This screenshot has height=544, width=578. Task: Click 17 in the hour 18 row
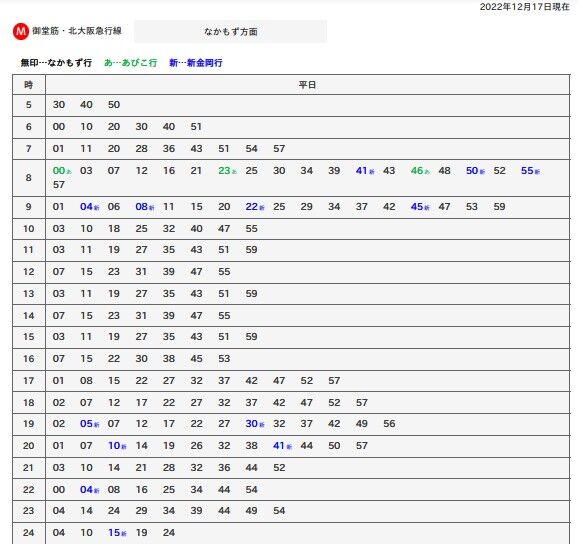(x=142, y=402)
